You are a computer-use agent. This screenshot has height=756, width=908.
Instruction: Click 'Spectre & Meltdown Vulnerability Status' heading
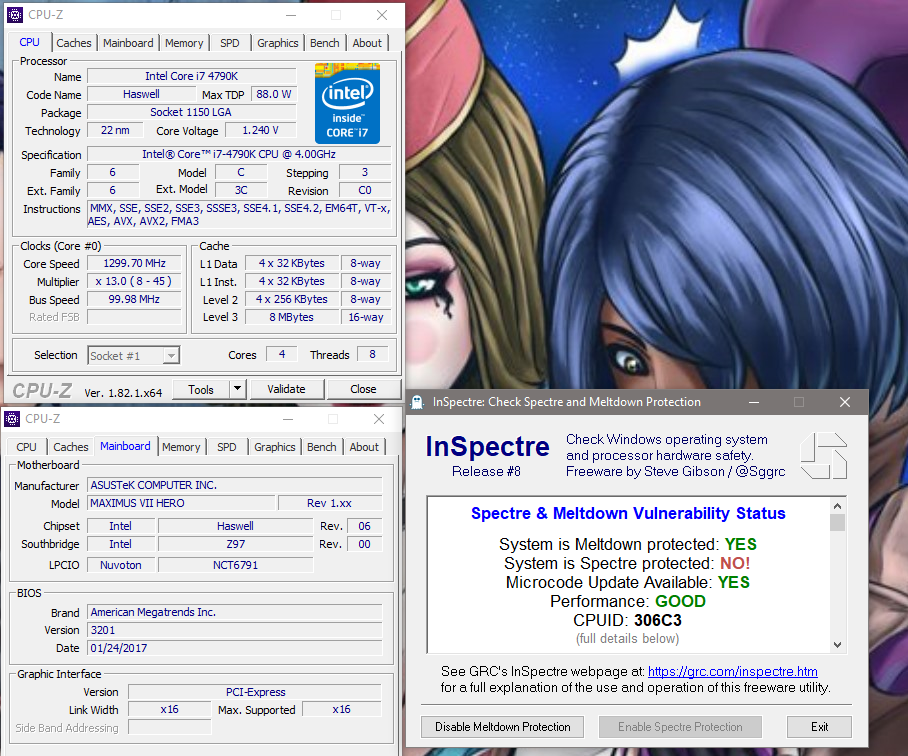628,513
